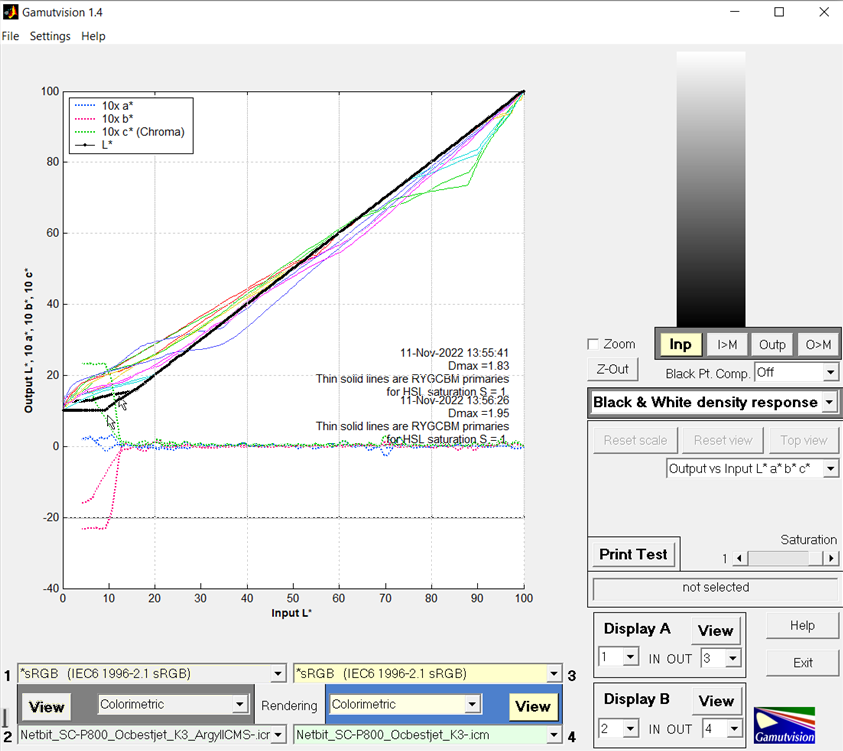This screenshot has width=843, height=751.
Task: Select the Inp display toggle
Action: [x=680, y=344]
